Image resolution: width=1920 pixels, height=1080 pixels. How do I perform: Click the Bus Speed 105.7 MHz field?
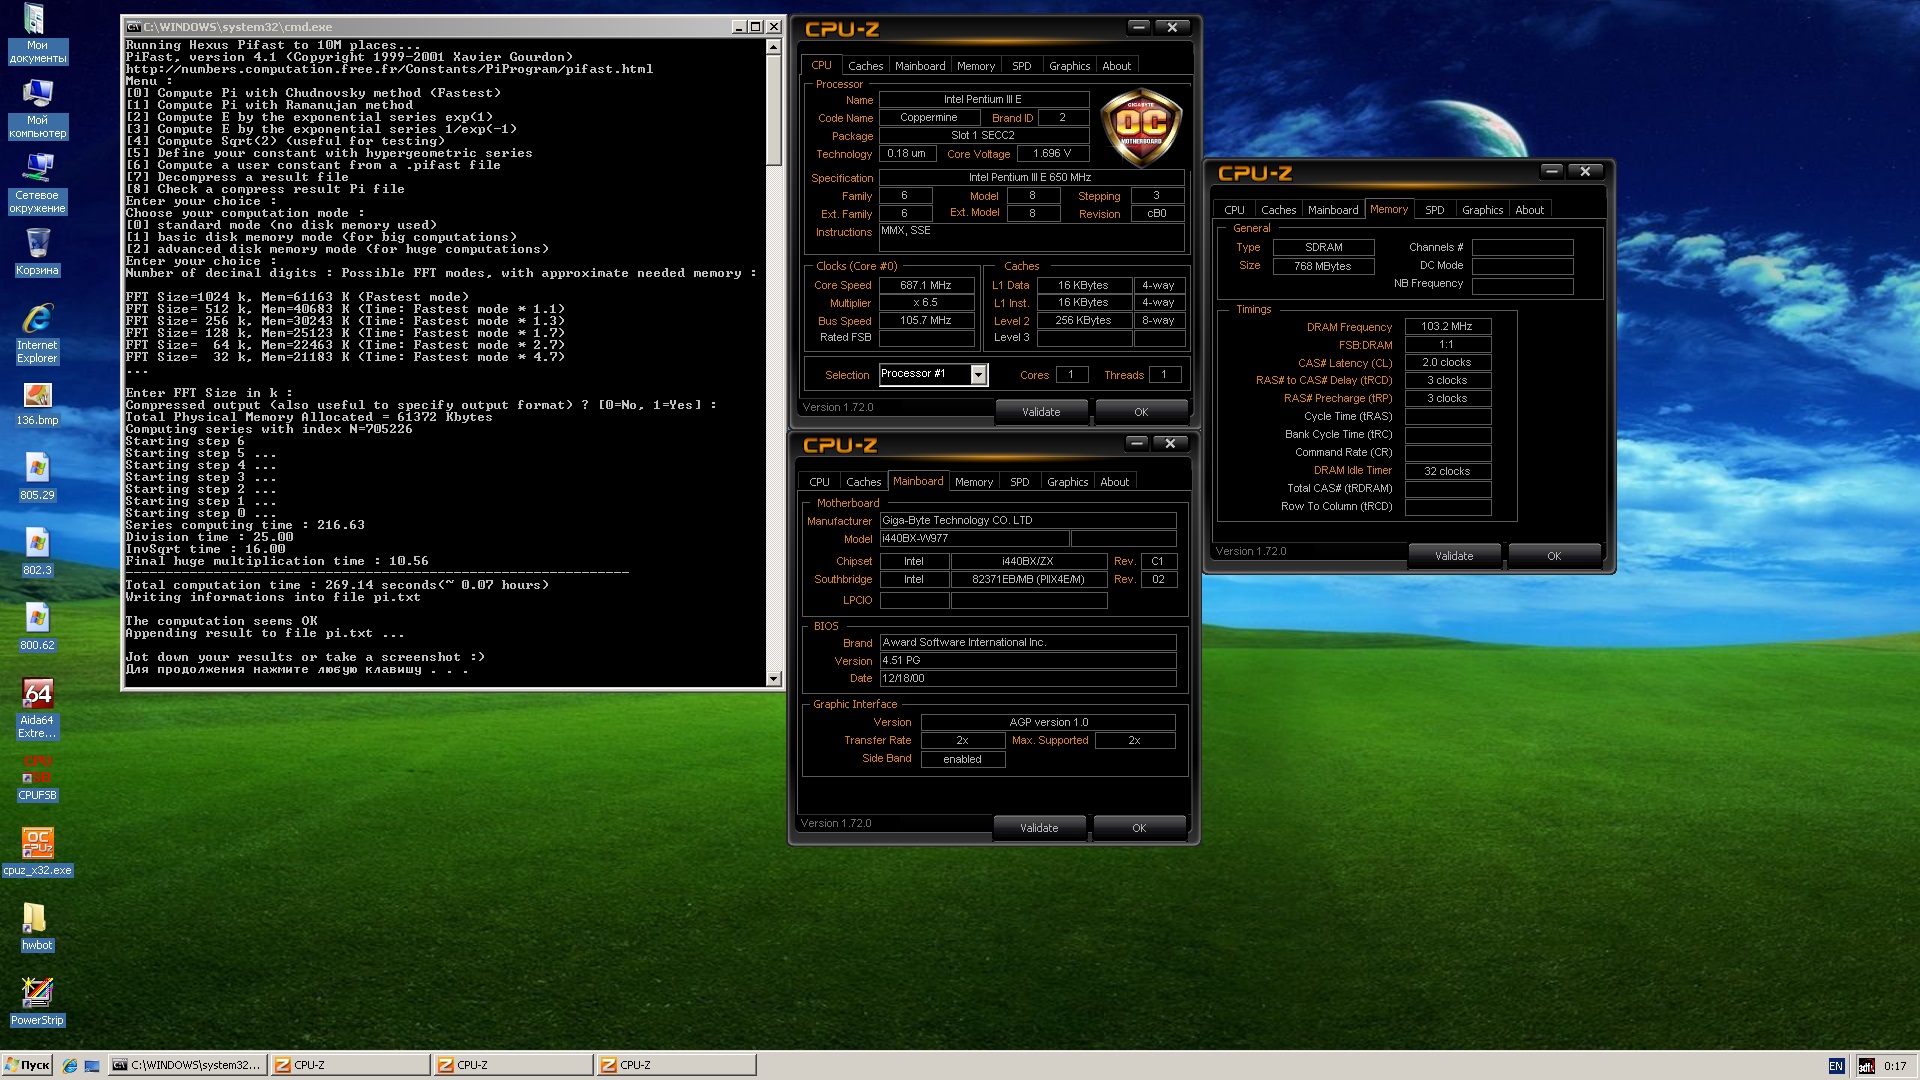pyautogui.click(x=925, y=321)
